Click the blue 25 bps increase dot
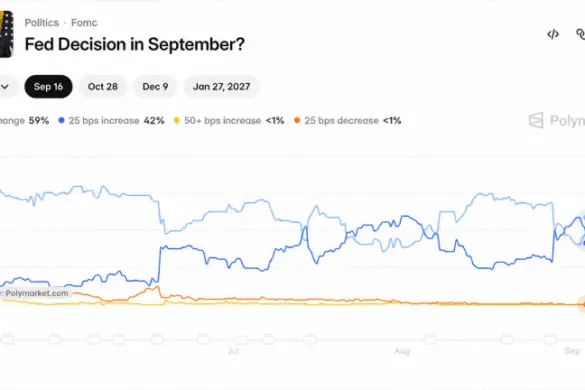 click(x=62, y=120)
